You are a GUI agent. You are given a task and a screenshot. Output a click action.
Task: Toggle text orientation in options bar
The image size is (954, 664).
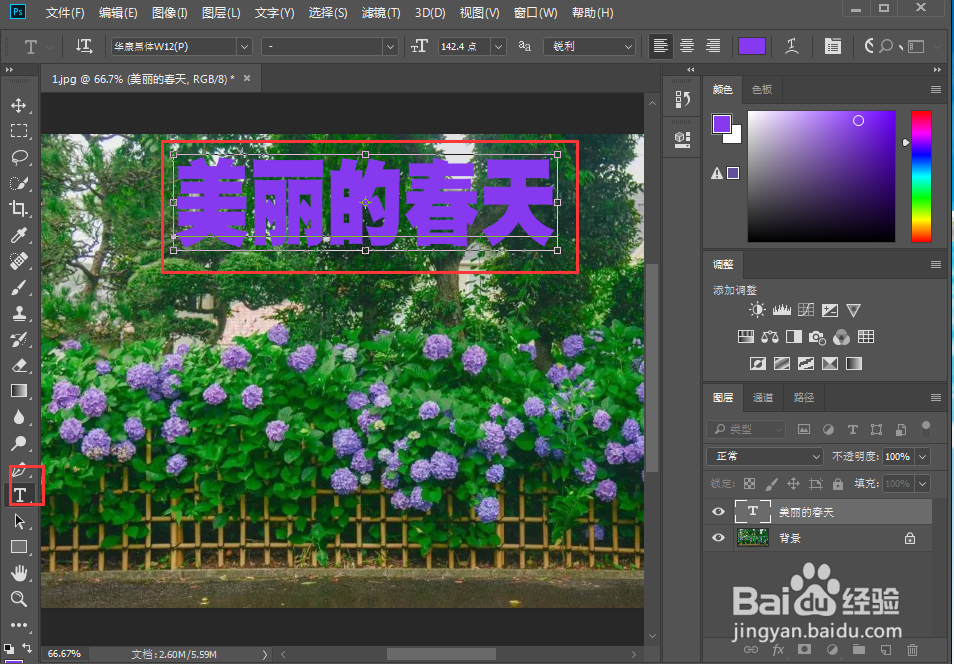[x=84, y=46]
